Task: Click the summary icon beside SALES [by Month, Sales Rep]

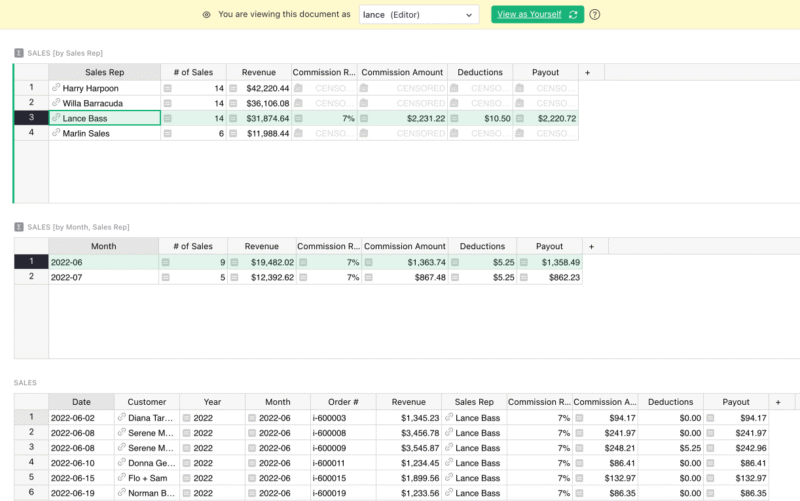Action: click(19, 227)
